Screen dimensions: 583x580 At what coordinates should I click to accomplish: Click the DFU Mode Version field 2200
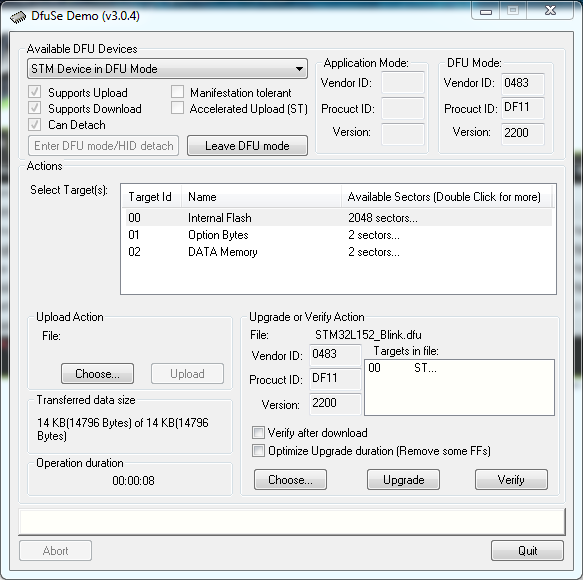pyautogui.click(x=523, y=133)
